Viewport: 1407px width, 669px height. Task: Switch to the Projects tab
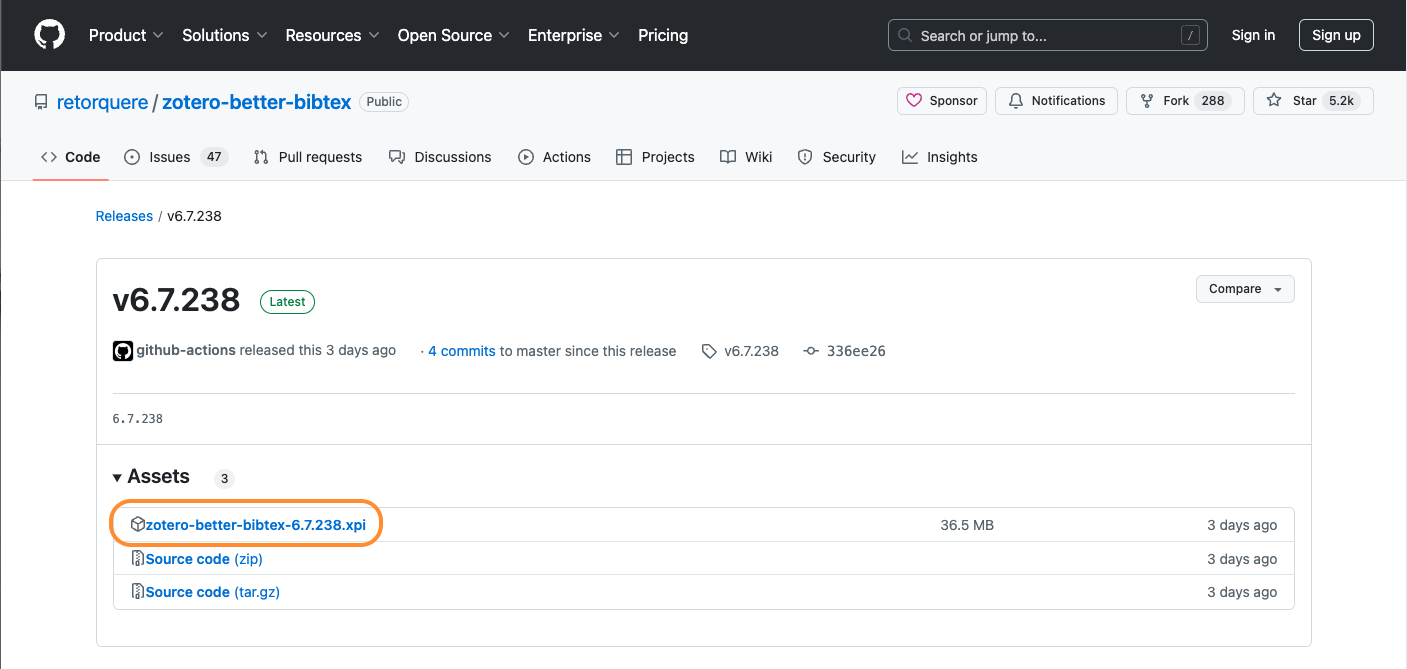(655, 157)
